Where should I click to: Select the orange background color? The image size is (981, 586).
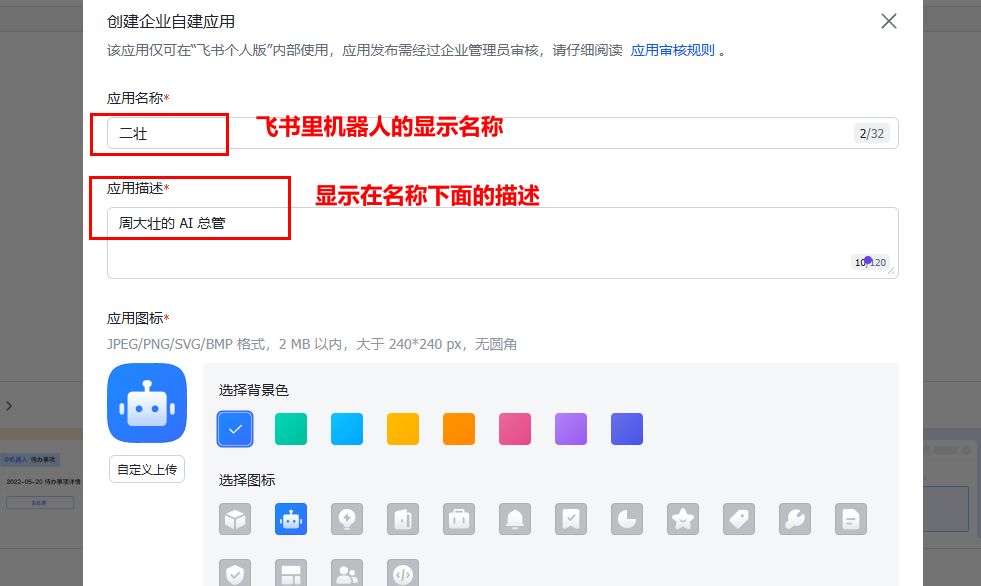458,428
